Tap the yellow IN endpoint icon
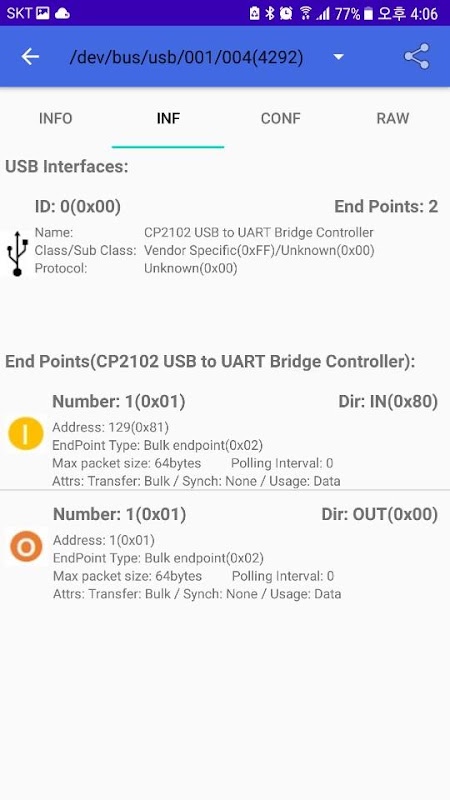This screenshot has height=800, width=450. [x=26, y=434]
